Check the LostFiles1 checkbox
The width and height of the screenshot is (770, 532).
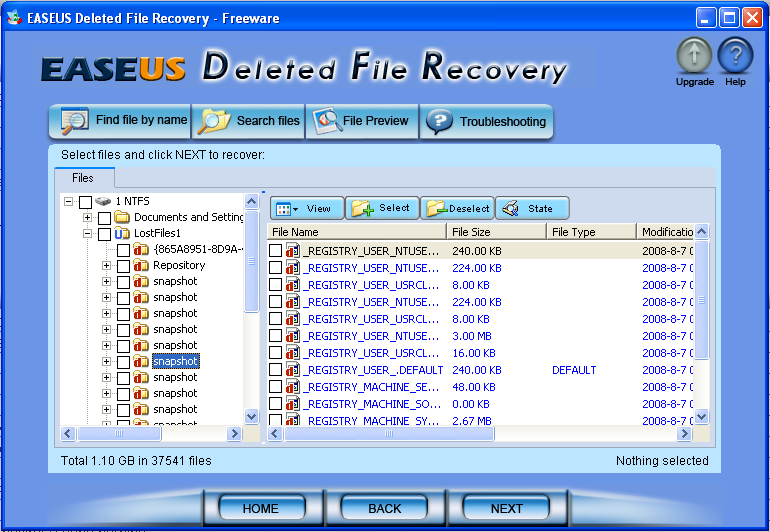tap(104, 234)
